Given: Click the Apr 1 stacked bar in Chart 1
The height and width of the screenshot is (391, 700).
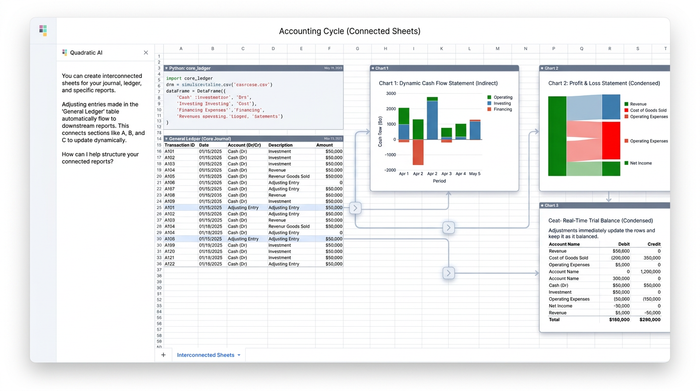Looking at the screenshot, I should [404, 125].
